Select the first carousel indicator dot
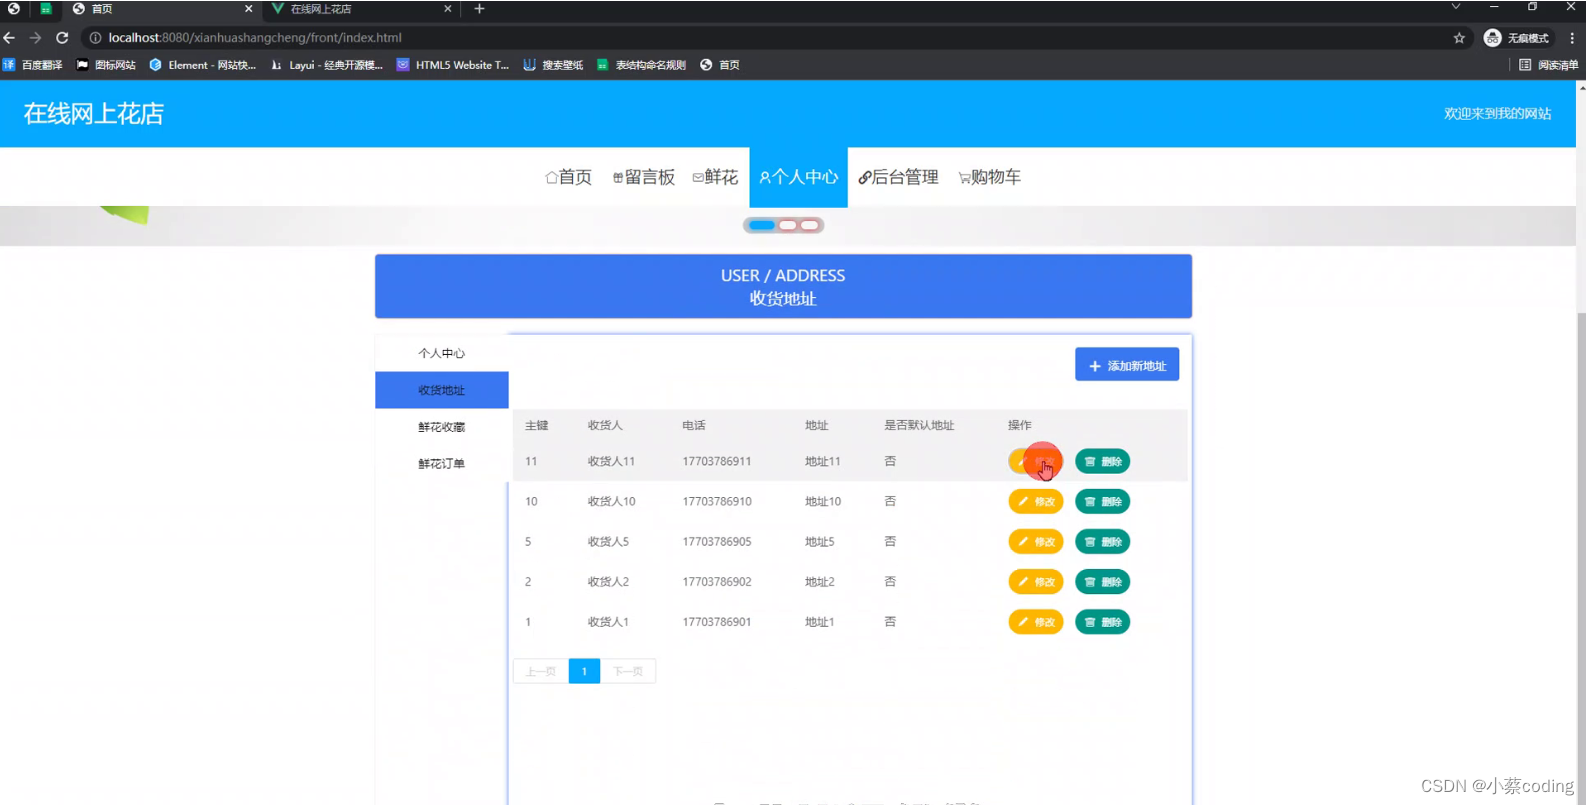 [762, 225]
